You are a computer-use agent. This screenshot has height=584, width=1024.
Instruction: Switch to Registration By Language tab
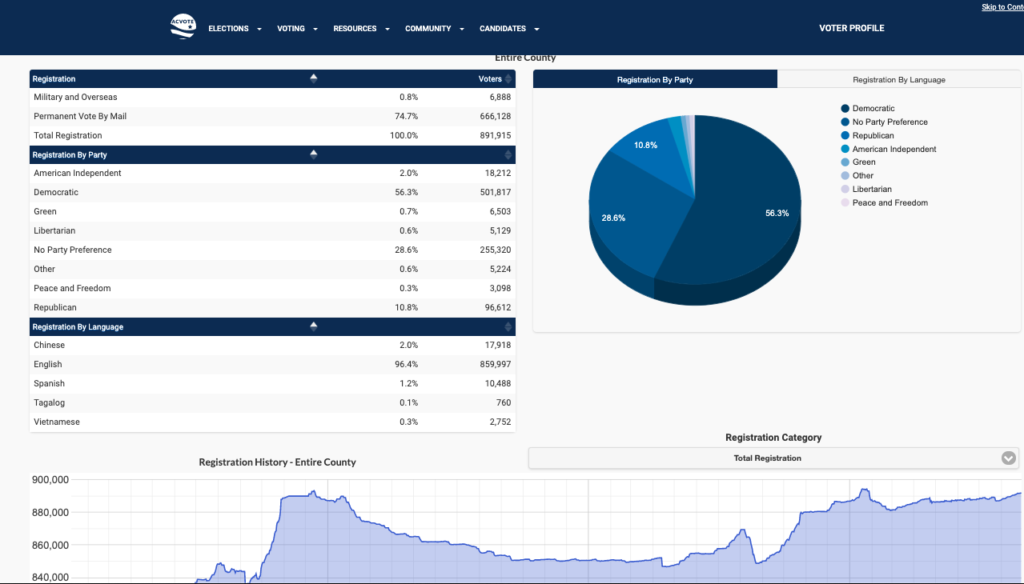pyautogui.click(x=898, y=79)
